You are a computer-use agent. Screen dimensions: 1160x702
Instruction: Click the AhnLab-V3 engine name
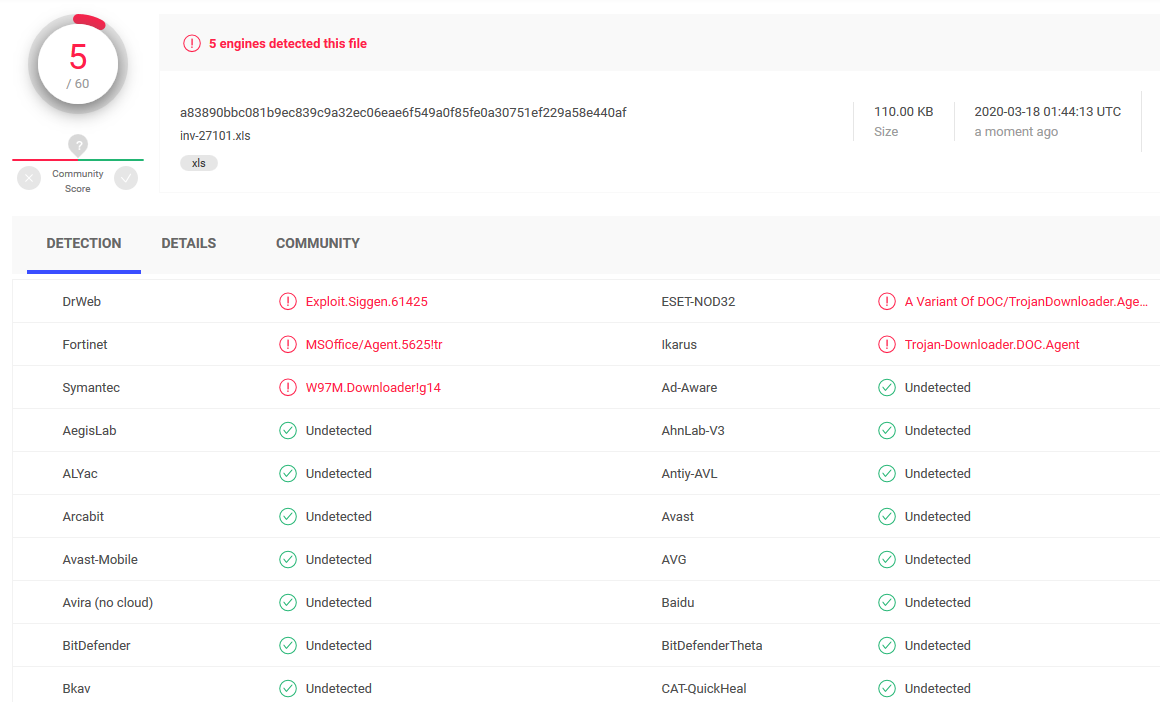click(x=693, y=431)
